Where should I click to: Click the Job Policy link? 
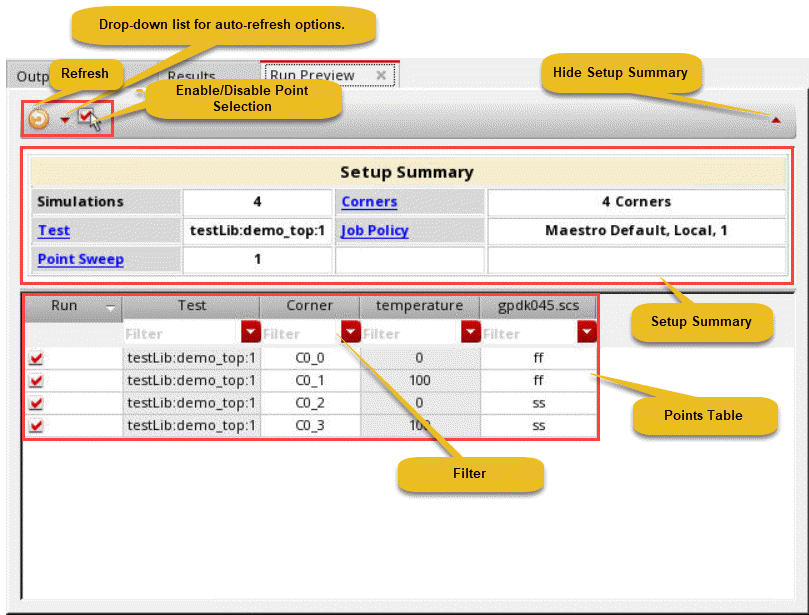pos(375,231)
